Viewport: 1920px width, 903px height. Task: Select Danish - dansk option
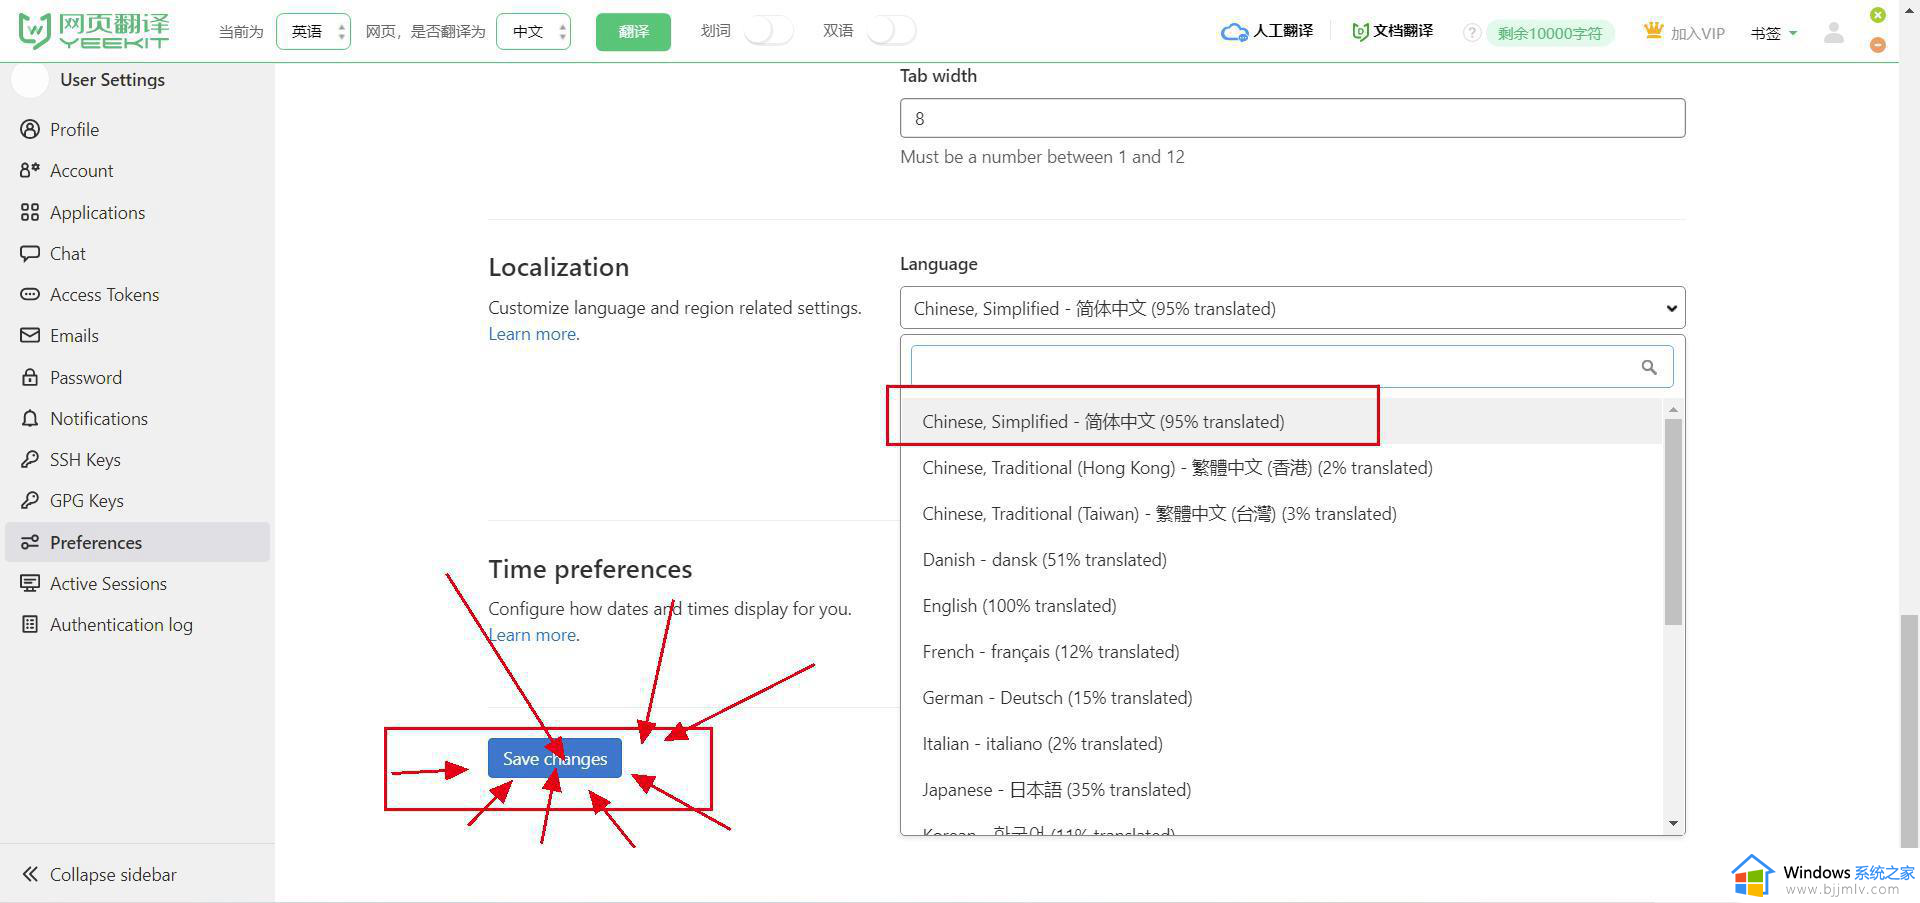point(1281,559)
